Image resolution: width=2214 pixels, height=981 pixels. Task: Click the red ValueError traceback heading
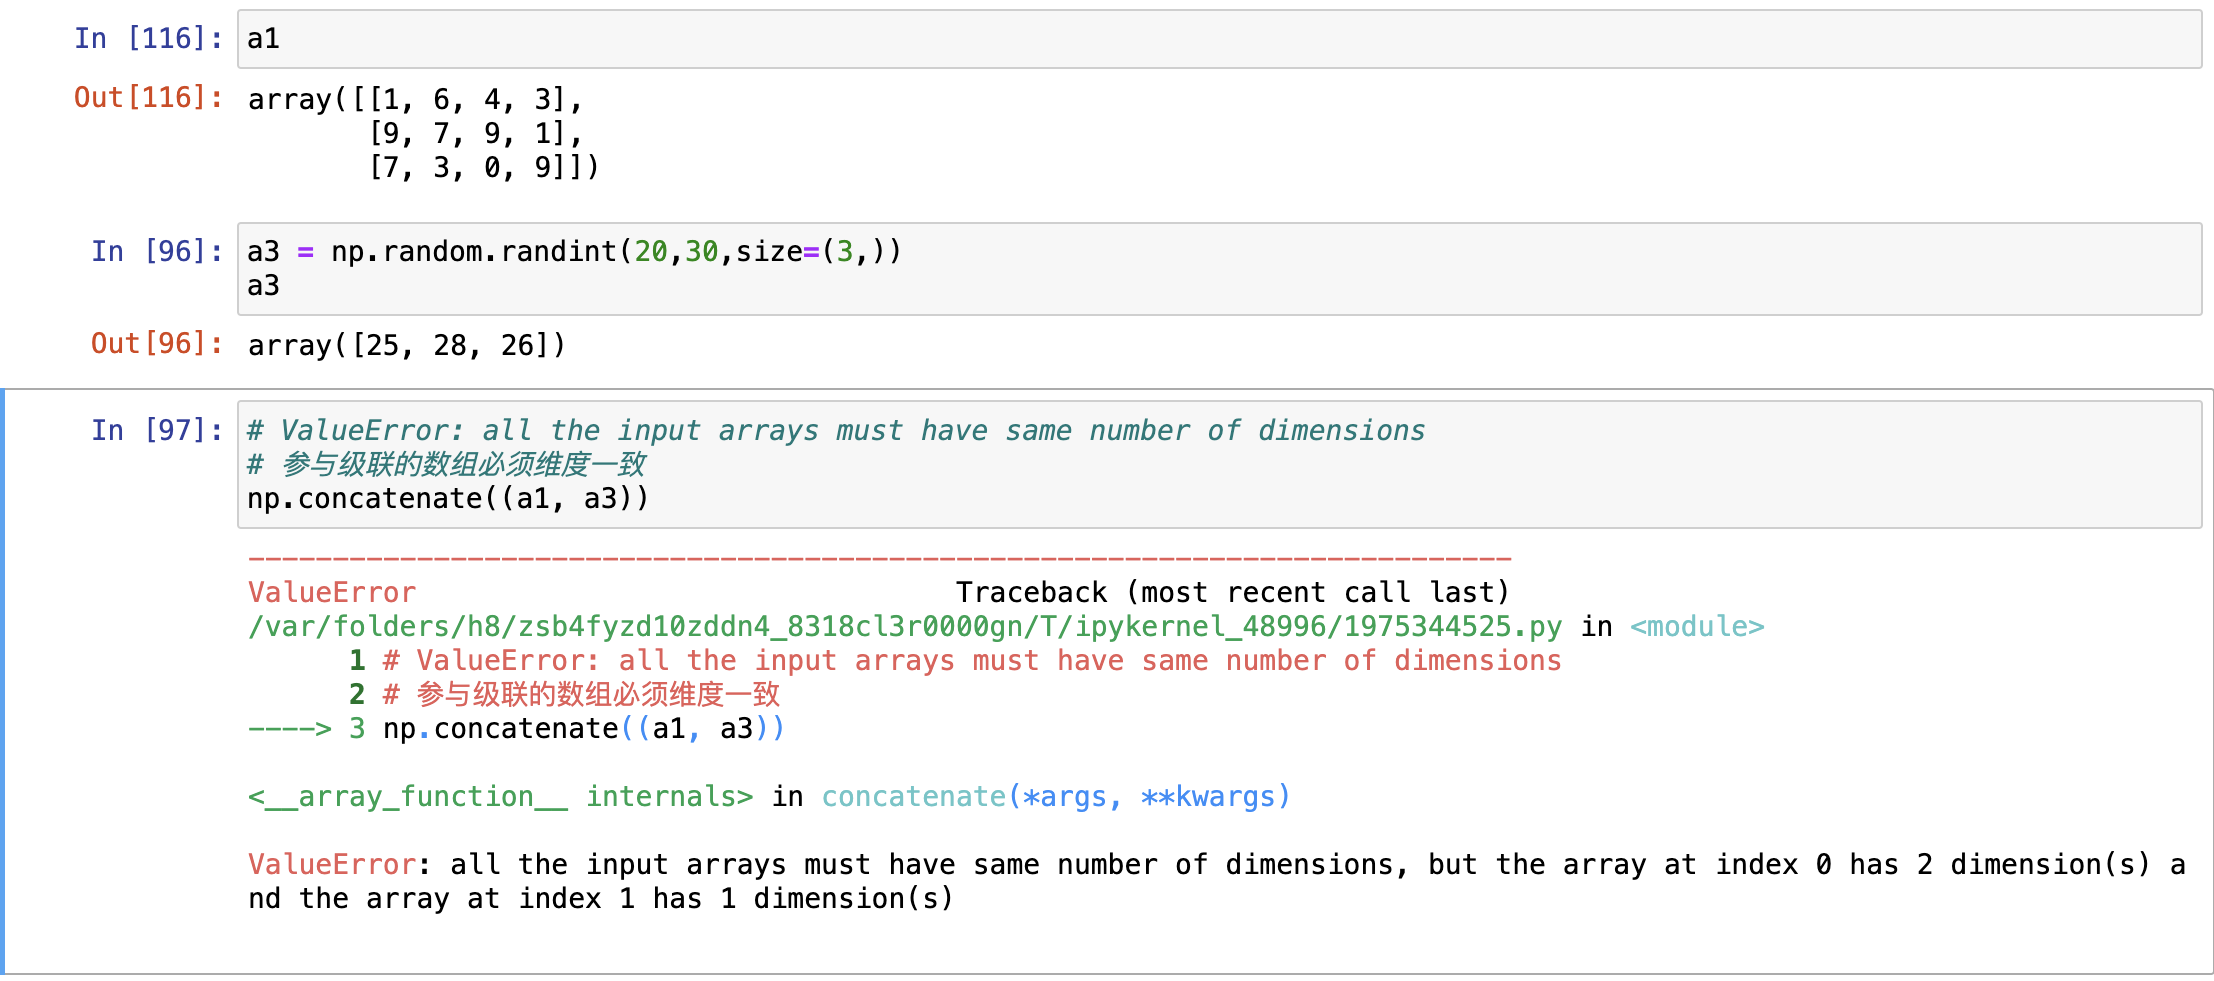332,592
